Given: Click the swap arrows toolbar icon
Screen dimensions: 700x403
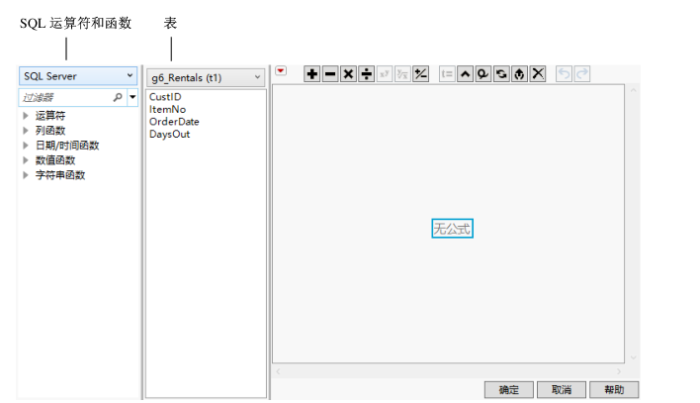Looking at the screenshot, I should 501,74.
